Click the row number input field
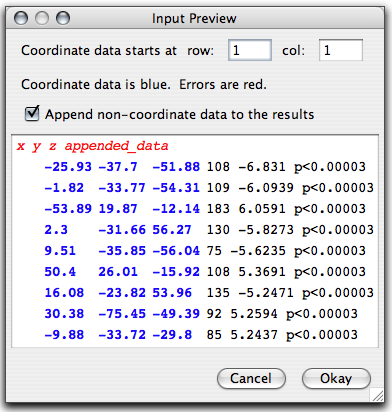Image resolution: width=392 pixels, height=412 pixels. tap(250, 50)
